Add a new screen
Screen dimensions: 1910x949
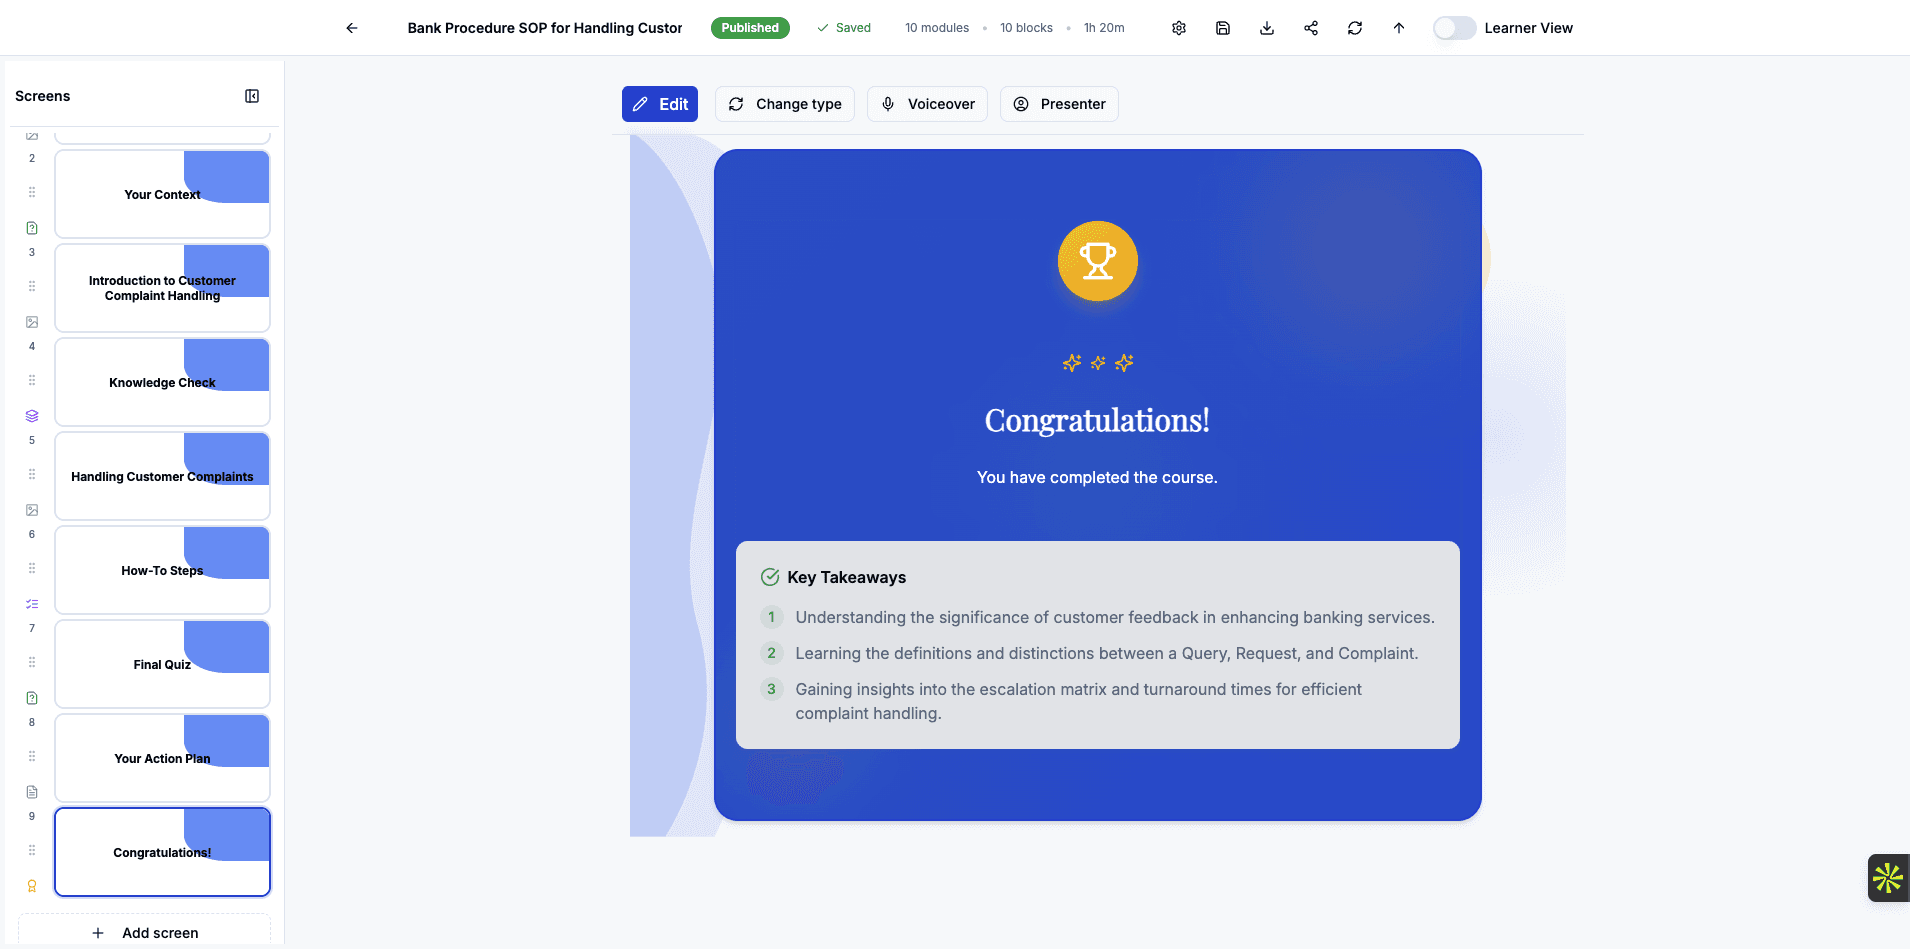click(144, 932)
